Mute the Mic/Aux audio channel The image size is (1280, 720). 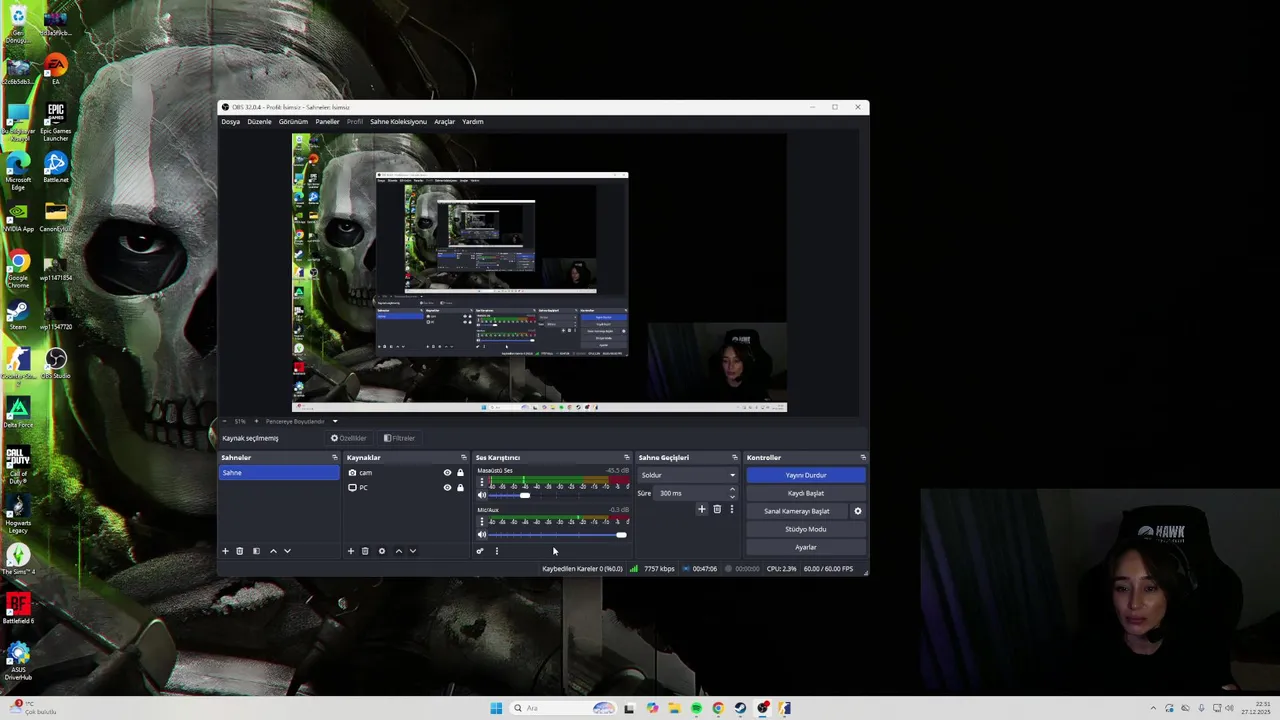tap(482, 535)
